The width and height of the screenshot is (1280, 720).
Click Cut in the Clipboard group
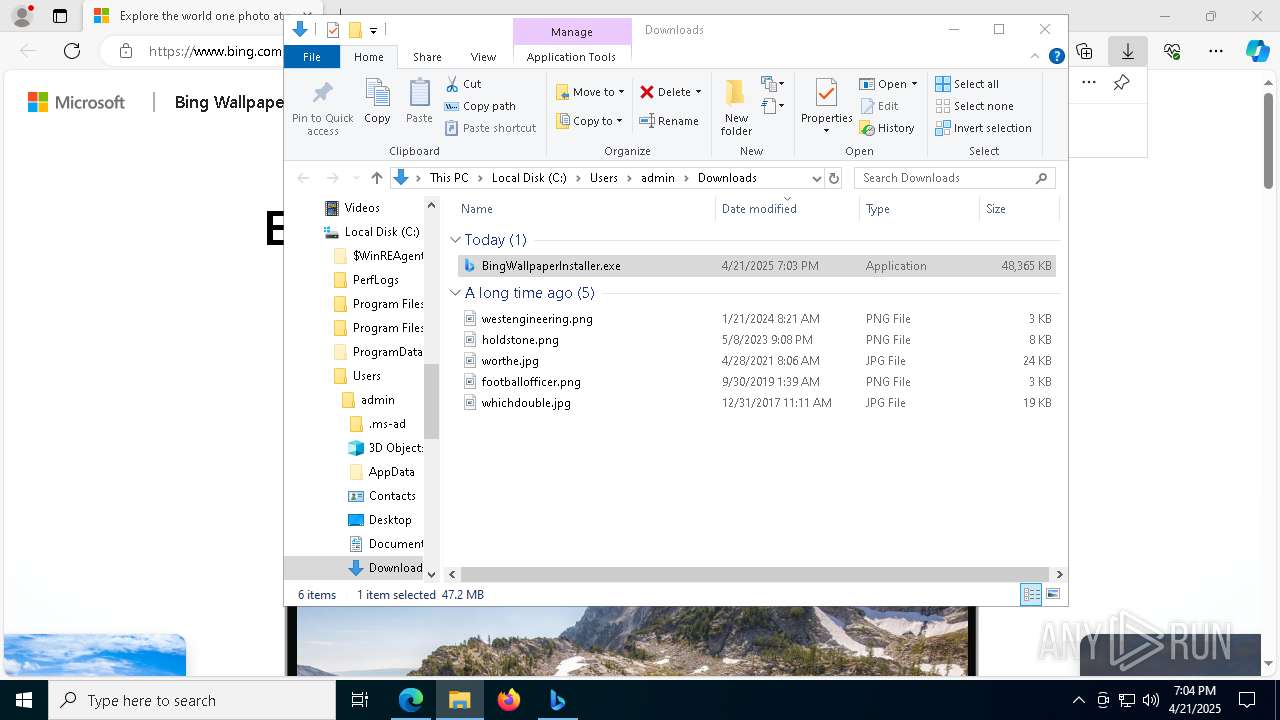[x=463, y=84]
